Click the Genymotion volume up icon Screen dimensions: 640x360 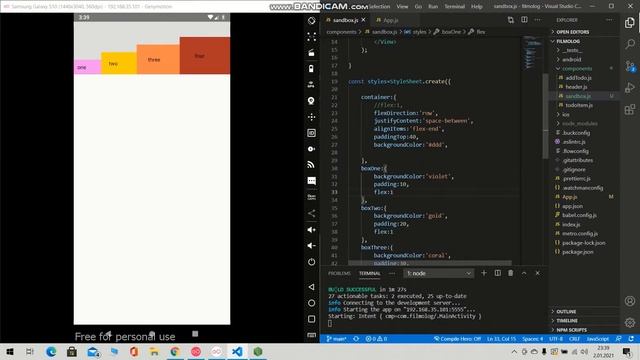coord(311,230)
